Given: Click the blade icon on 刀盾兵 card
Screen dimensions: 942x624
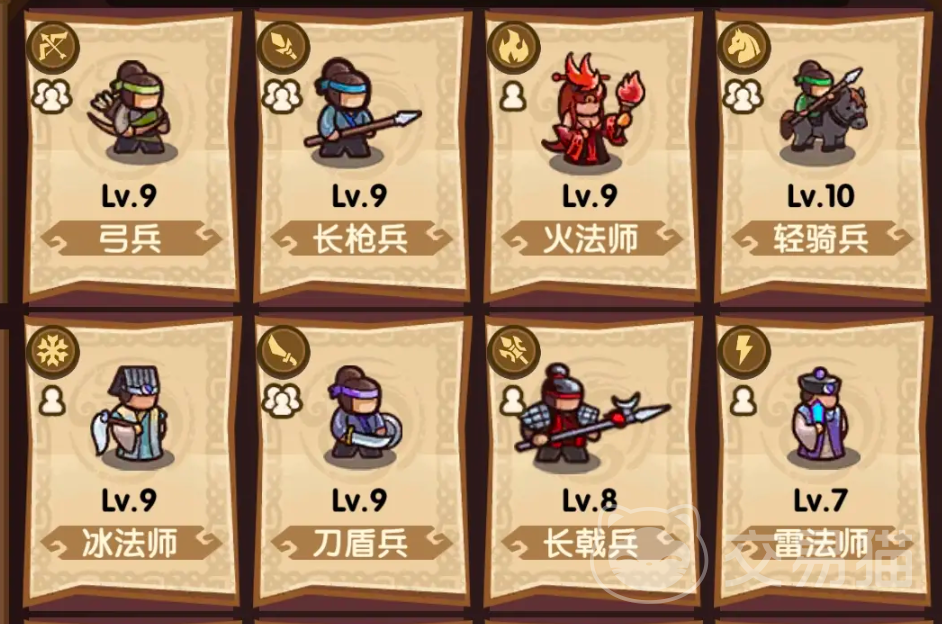Looking at the screenshot, I should click(283, 352).
